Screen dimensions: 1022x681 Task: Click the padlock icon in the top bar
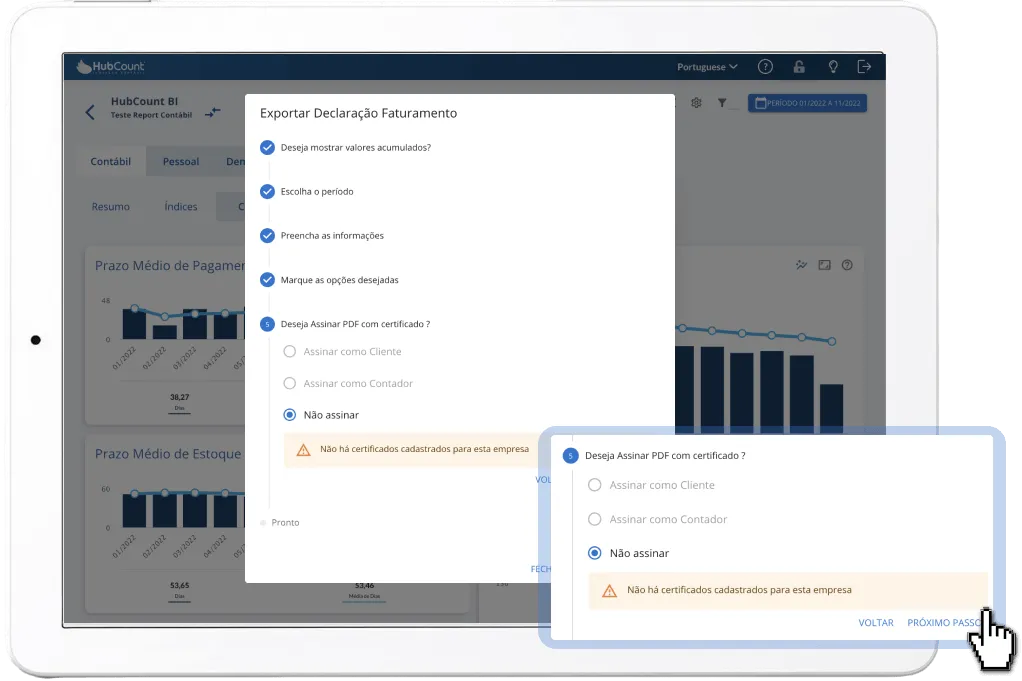(799, 66)
